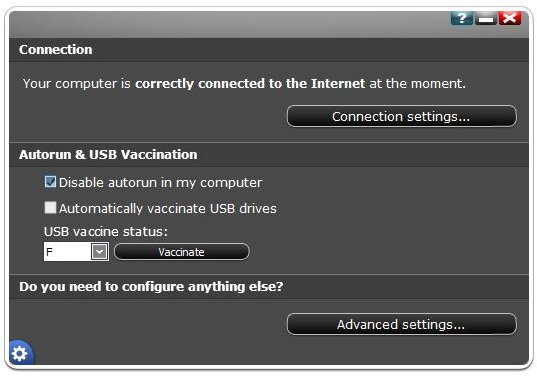
Task: Click "Your computer is" status message start
Action: (x=77, y=84)
